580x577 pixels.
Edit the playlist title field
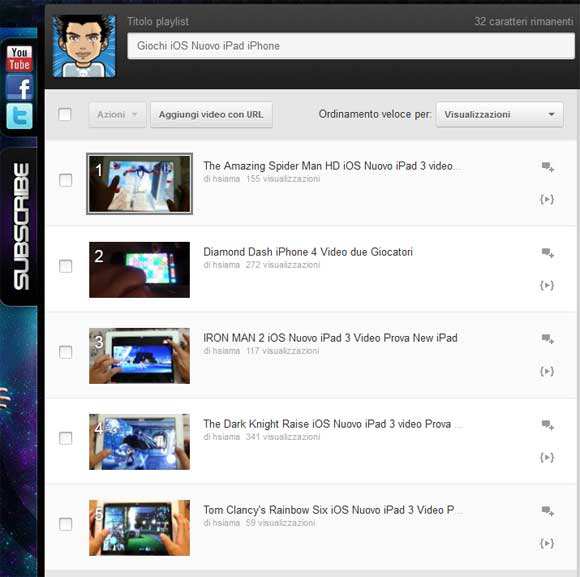click(x=351, y=46)
